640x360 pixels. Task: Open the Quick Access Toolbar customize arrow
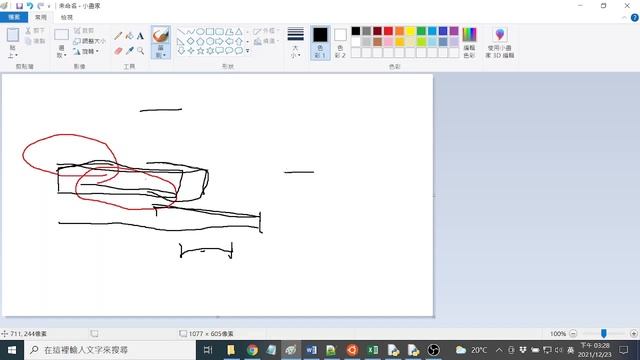pos(49,6)
